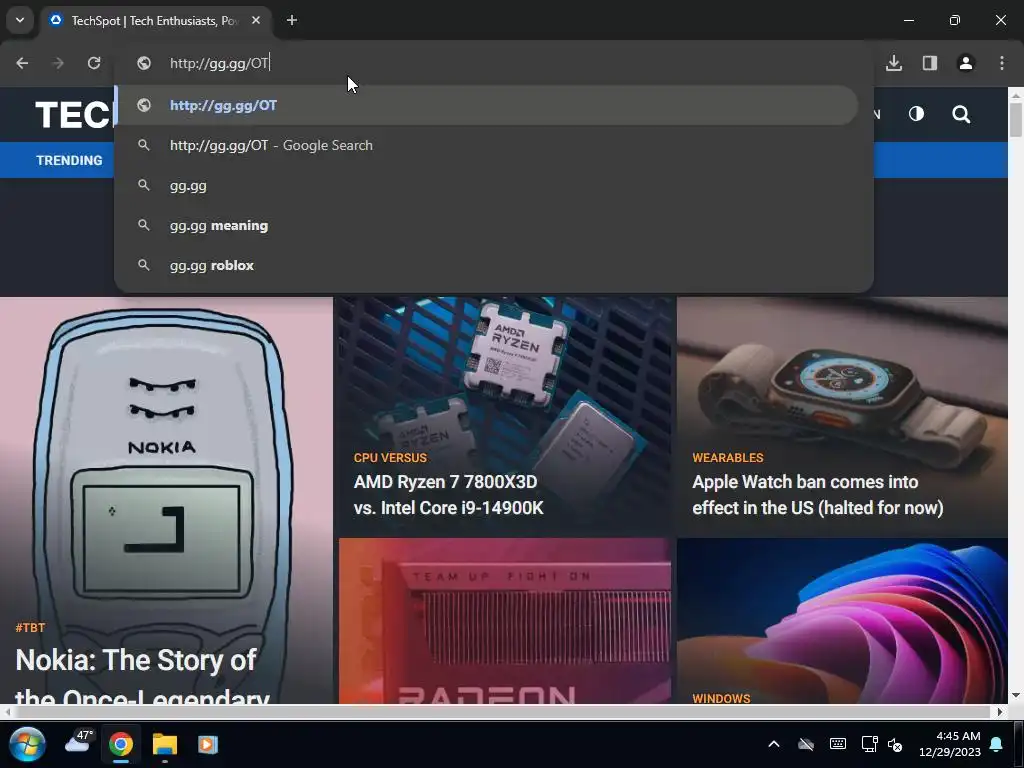Open the AMD Ryzen 7 7800X3D article
The image size is (1024, 768).
tap(449, 494)
